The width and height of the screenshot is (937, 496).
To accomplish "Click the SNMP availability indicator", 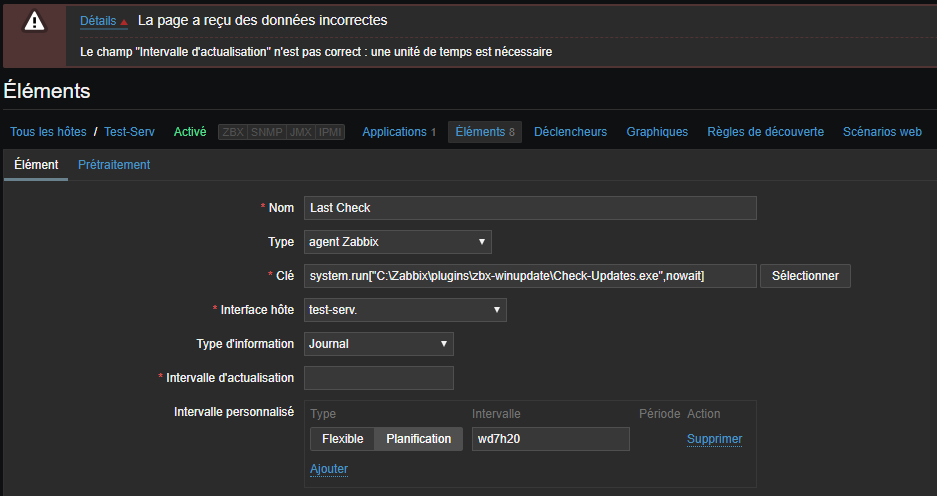I will pos(266,132).
